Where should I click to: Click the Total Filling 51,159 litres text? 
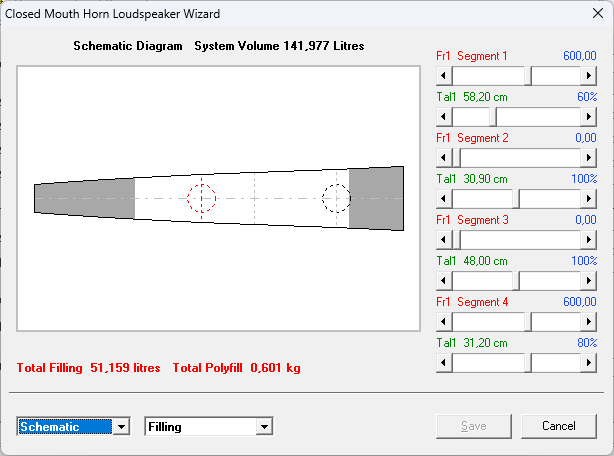(88, 368)
